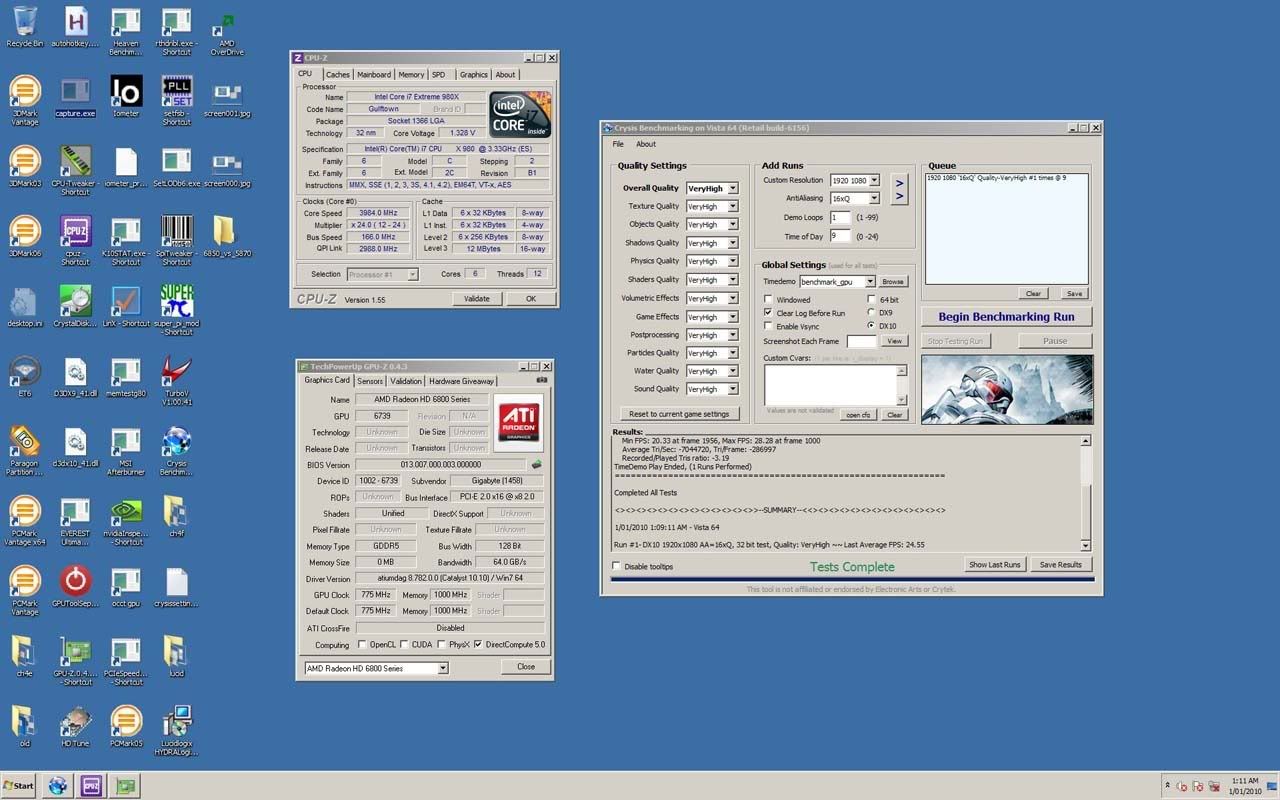Expand the Overall Quality dropdown
The width and height of the screenshot is (1280, 800).
pyautogui.click(x=732, y=188)
